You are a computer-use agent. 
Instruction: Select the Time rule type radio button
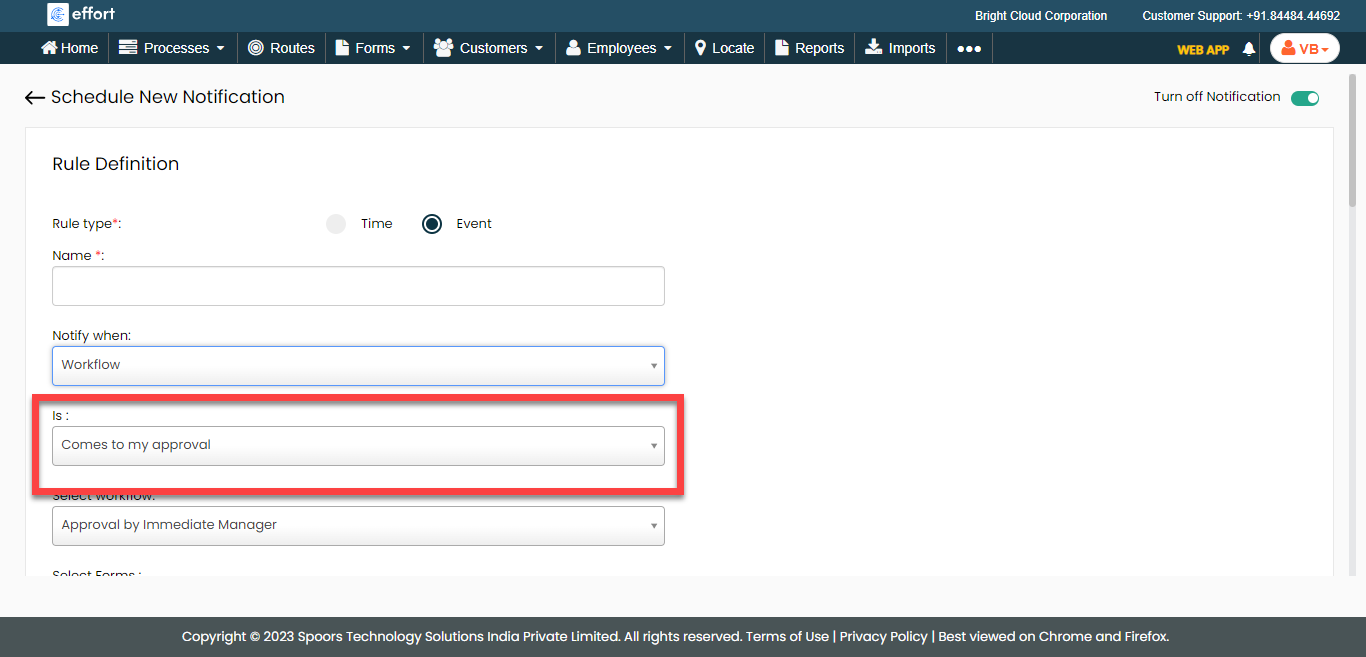click(336, 224)
